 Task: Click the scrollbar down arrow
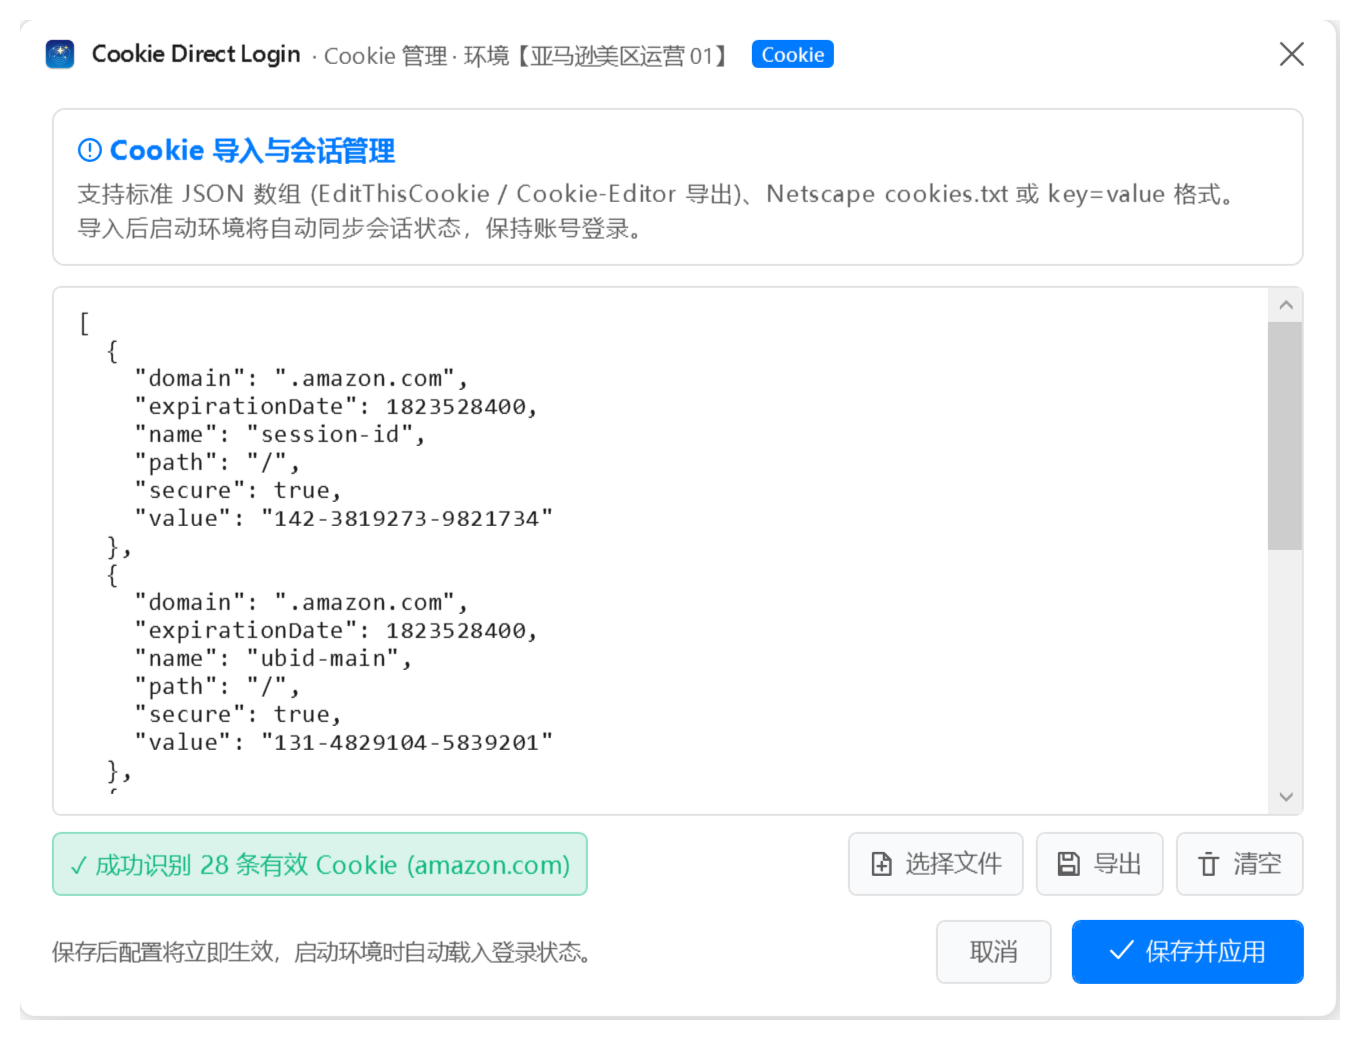(x=1286, y=797)
